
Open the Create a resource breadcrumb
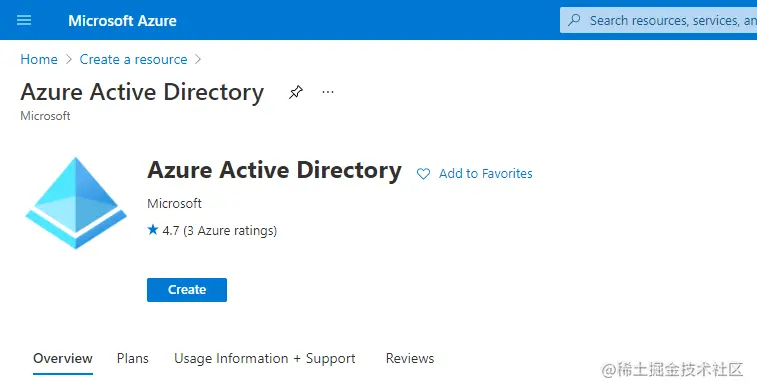pos(133,59)
